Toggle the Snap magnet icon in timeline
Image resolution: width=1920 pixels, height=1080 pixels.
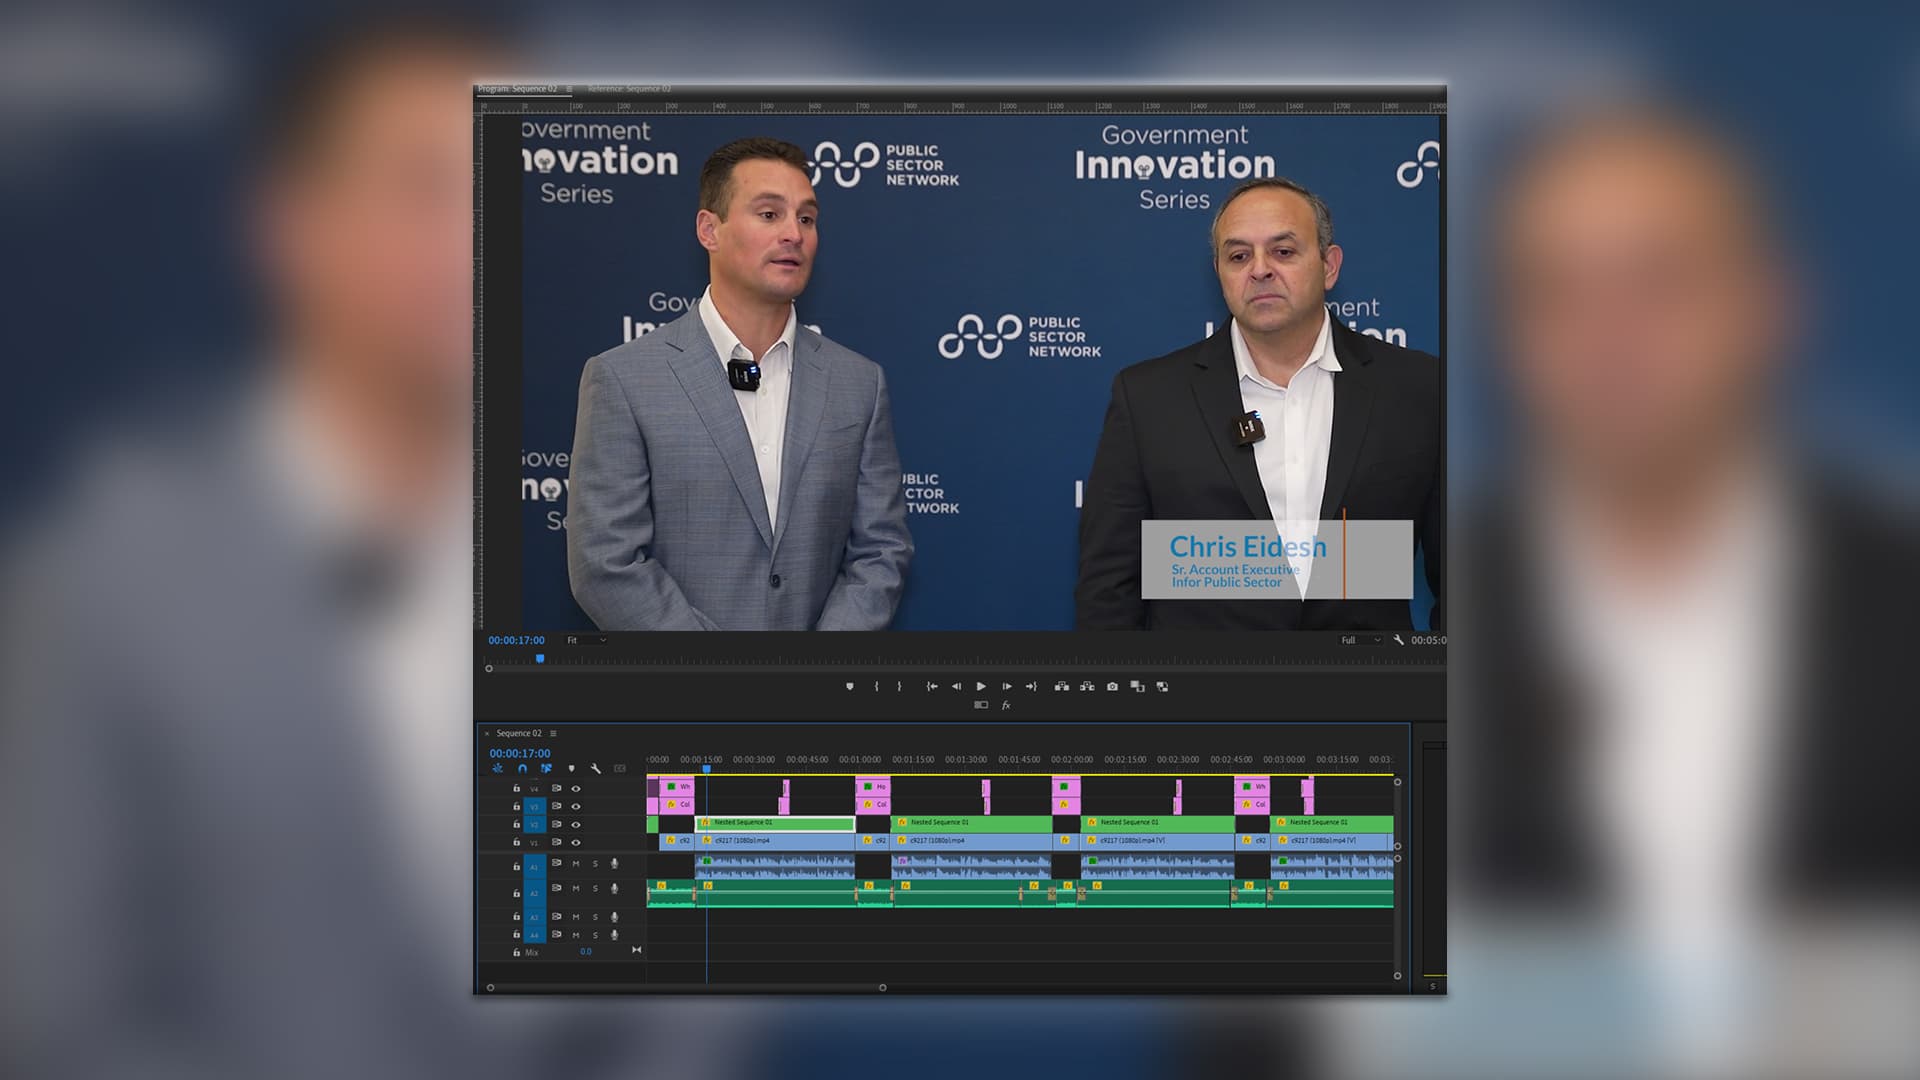click(x=522, y=769)
